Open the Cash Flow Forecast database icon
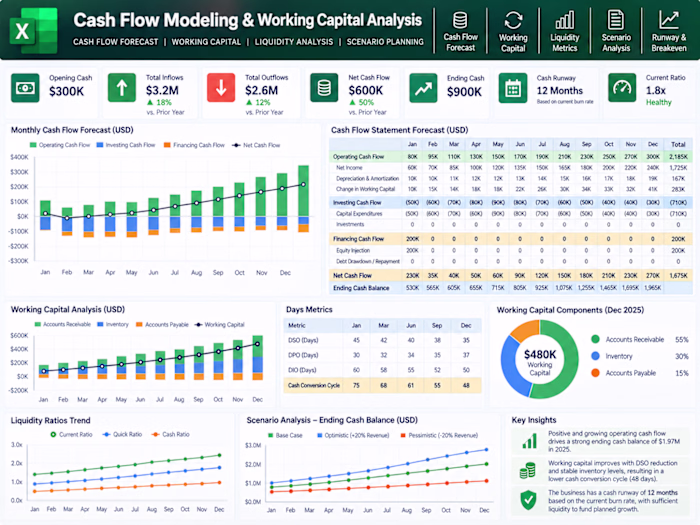 pos(460,20)
